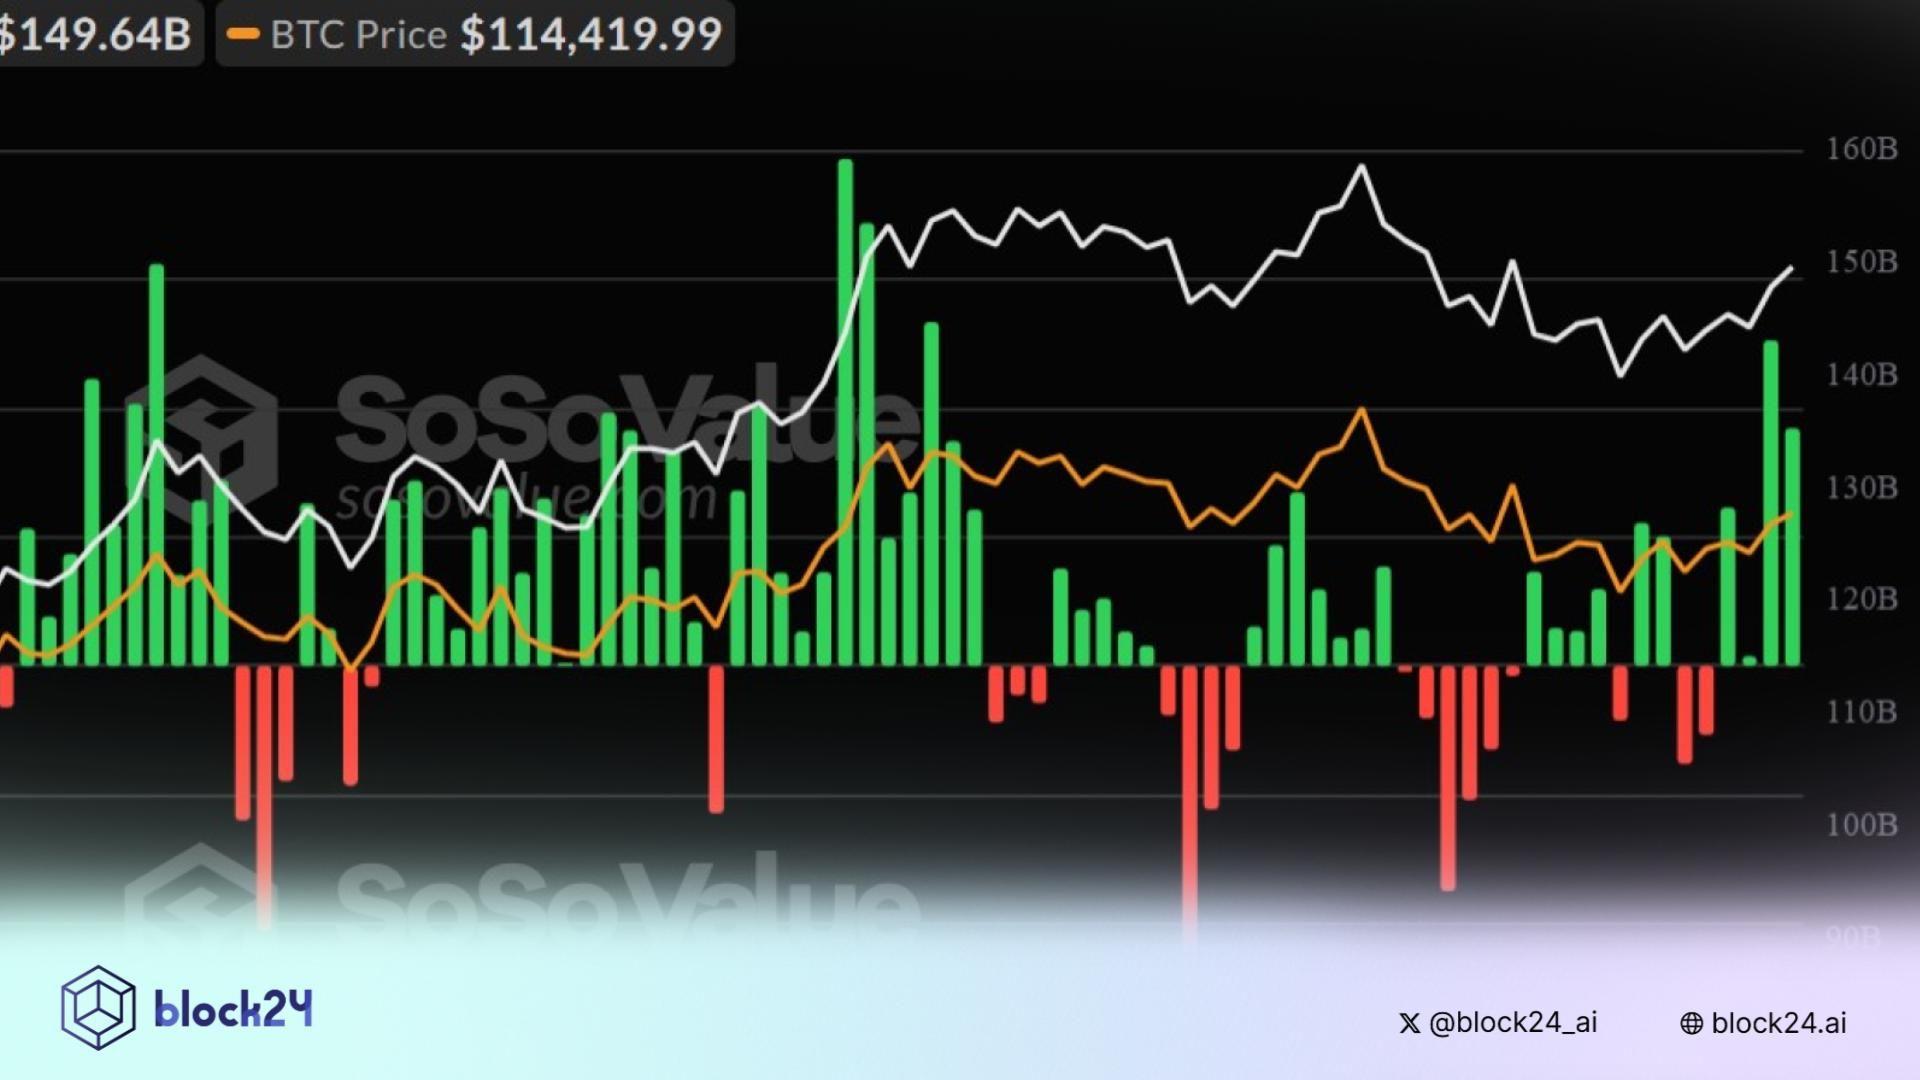Select the tallest green volume bar
Viewport: 1920px width, 1080px height.
[845, 400]
